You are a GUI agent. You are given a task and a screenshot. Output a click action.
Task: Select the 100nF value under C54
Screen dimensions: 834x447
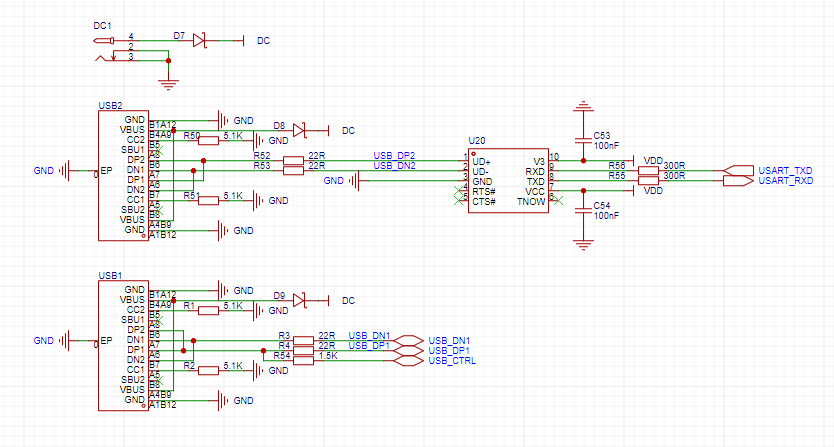pos(606,216)
